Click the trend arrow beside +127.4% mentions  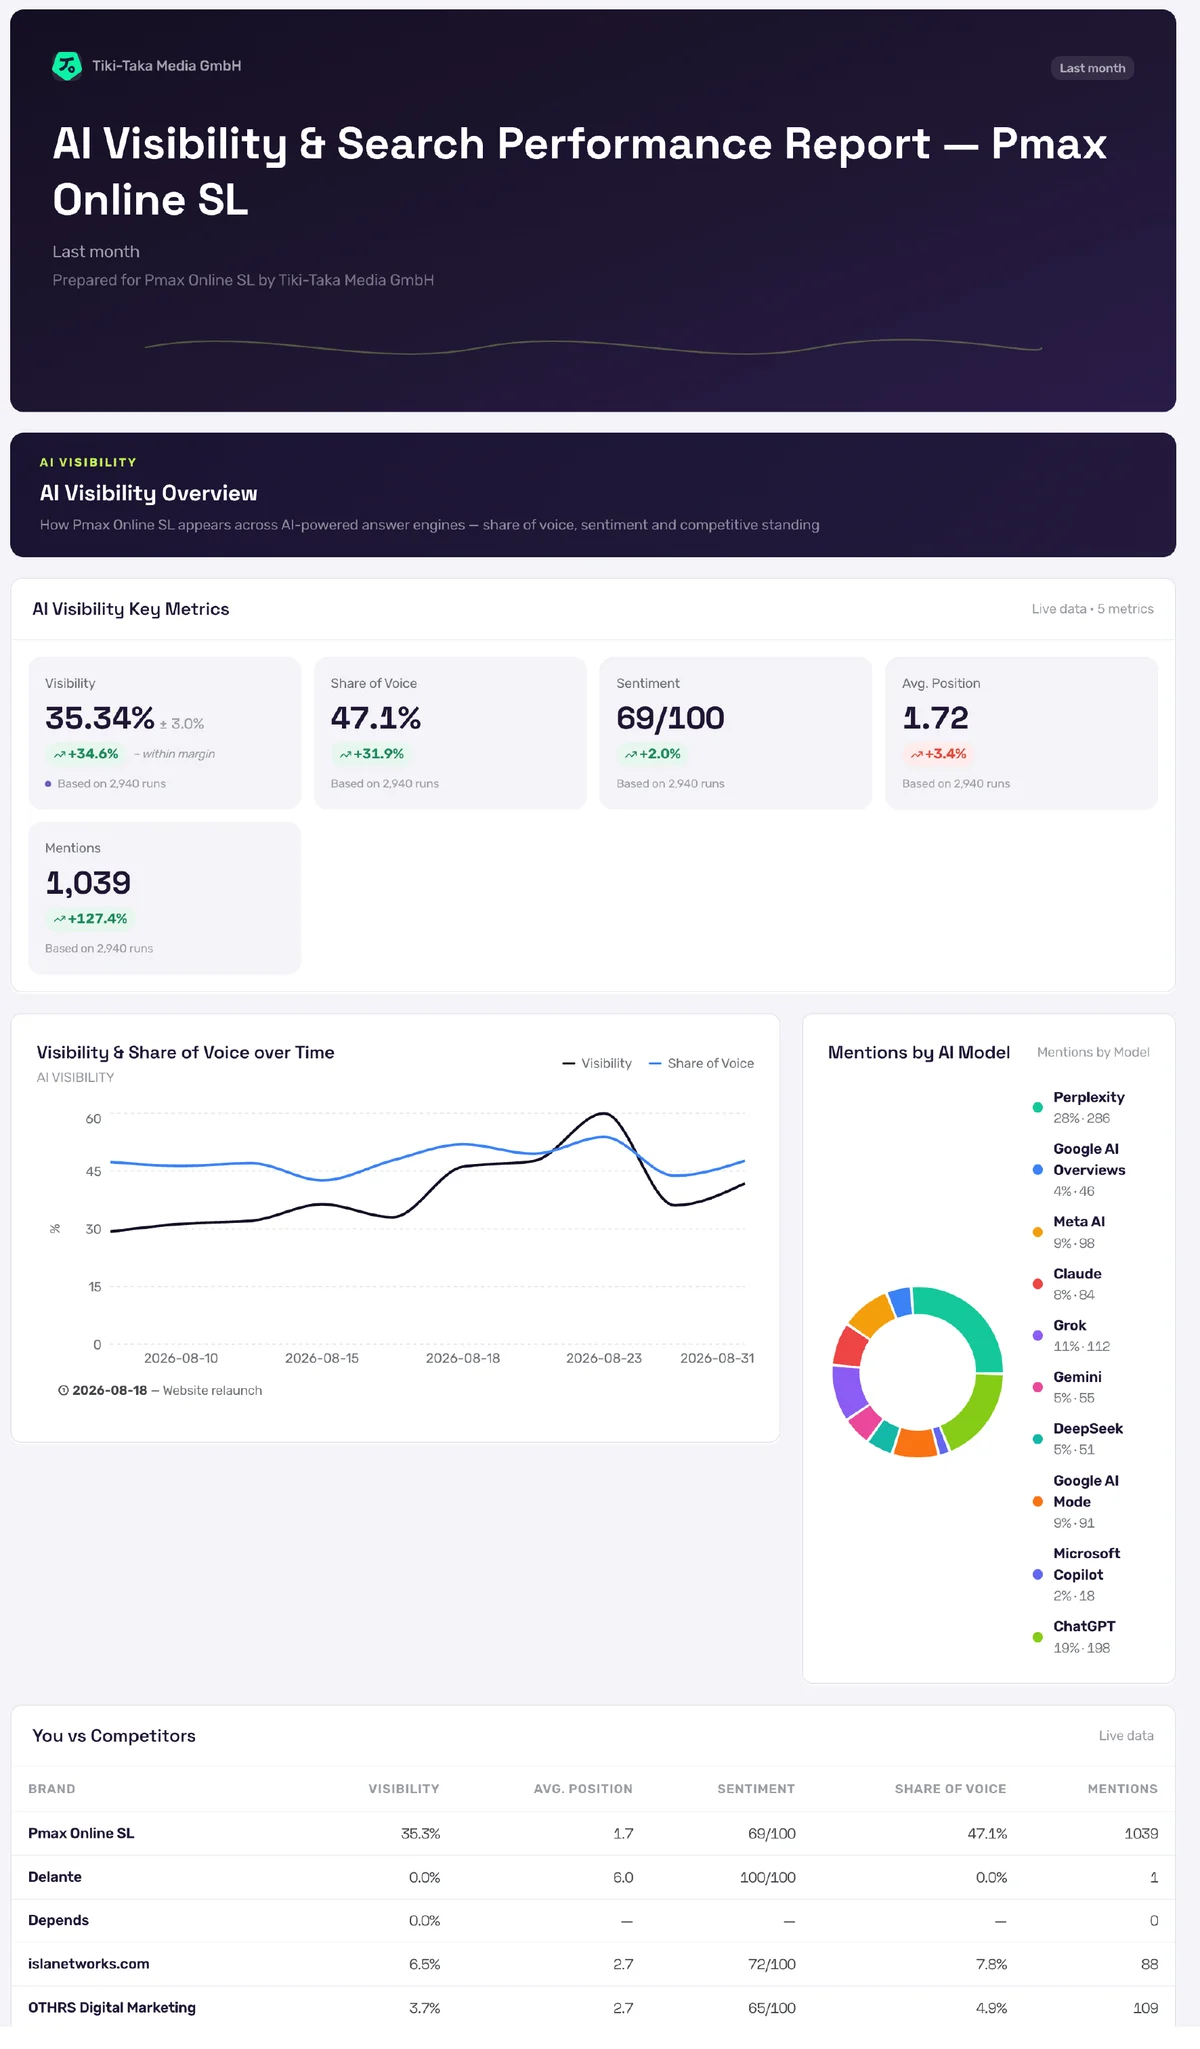point(60,919)
